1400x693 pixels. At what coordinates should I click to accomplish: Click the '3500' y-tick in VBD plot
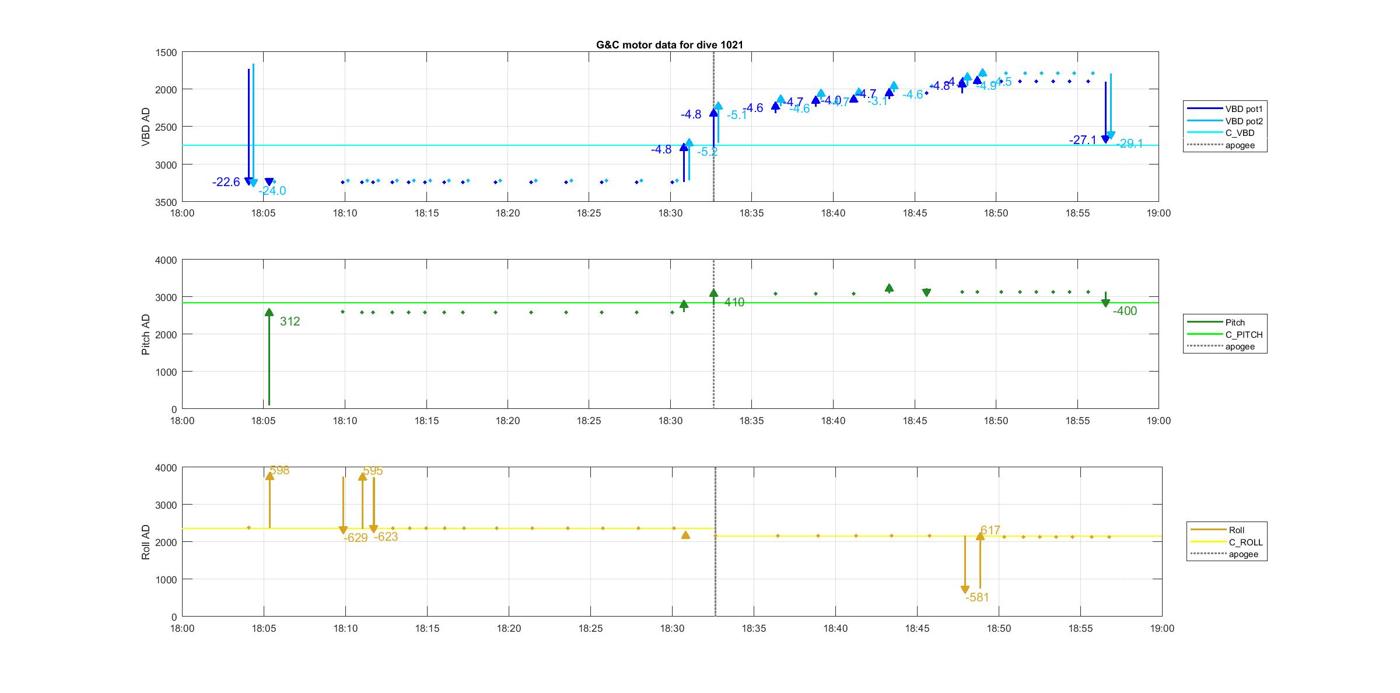(x=166, y=203)
